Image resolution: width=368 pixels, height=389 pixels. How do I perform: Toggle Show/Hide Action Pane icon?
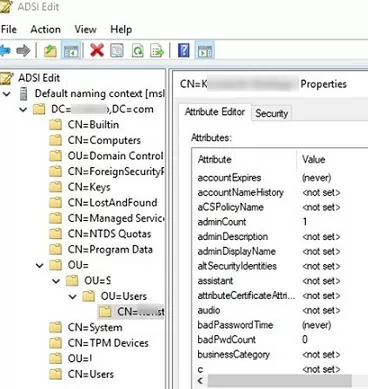(x=204, y=51)
